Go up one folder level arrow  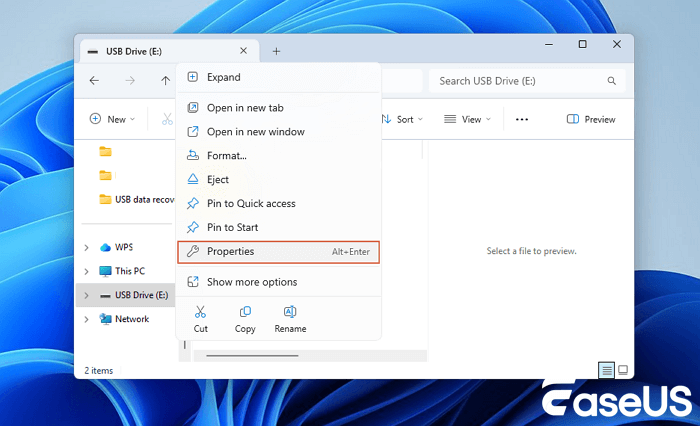coord(165,81)
